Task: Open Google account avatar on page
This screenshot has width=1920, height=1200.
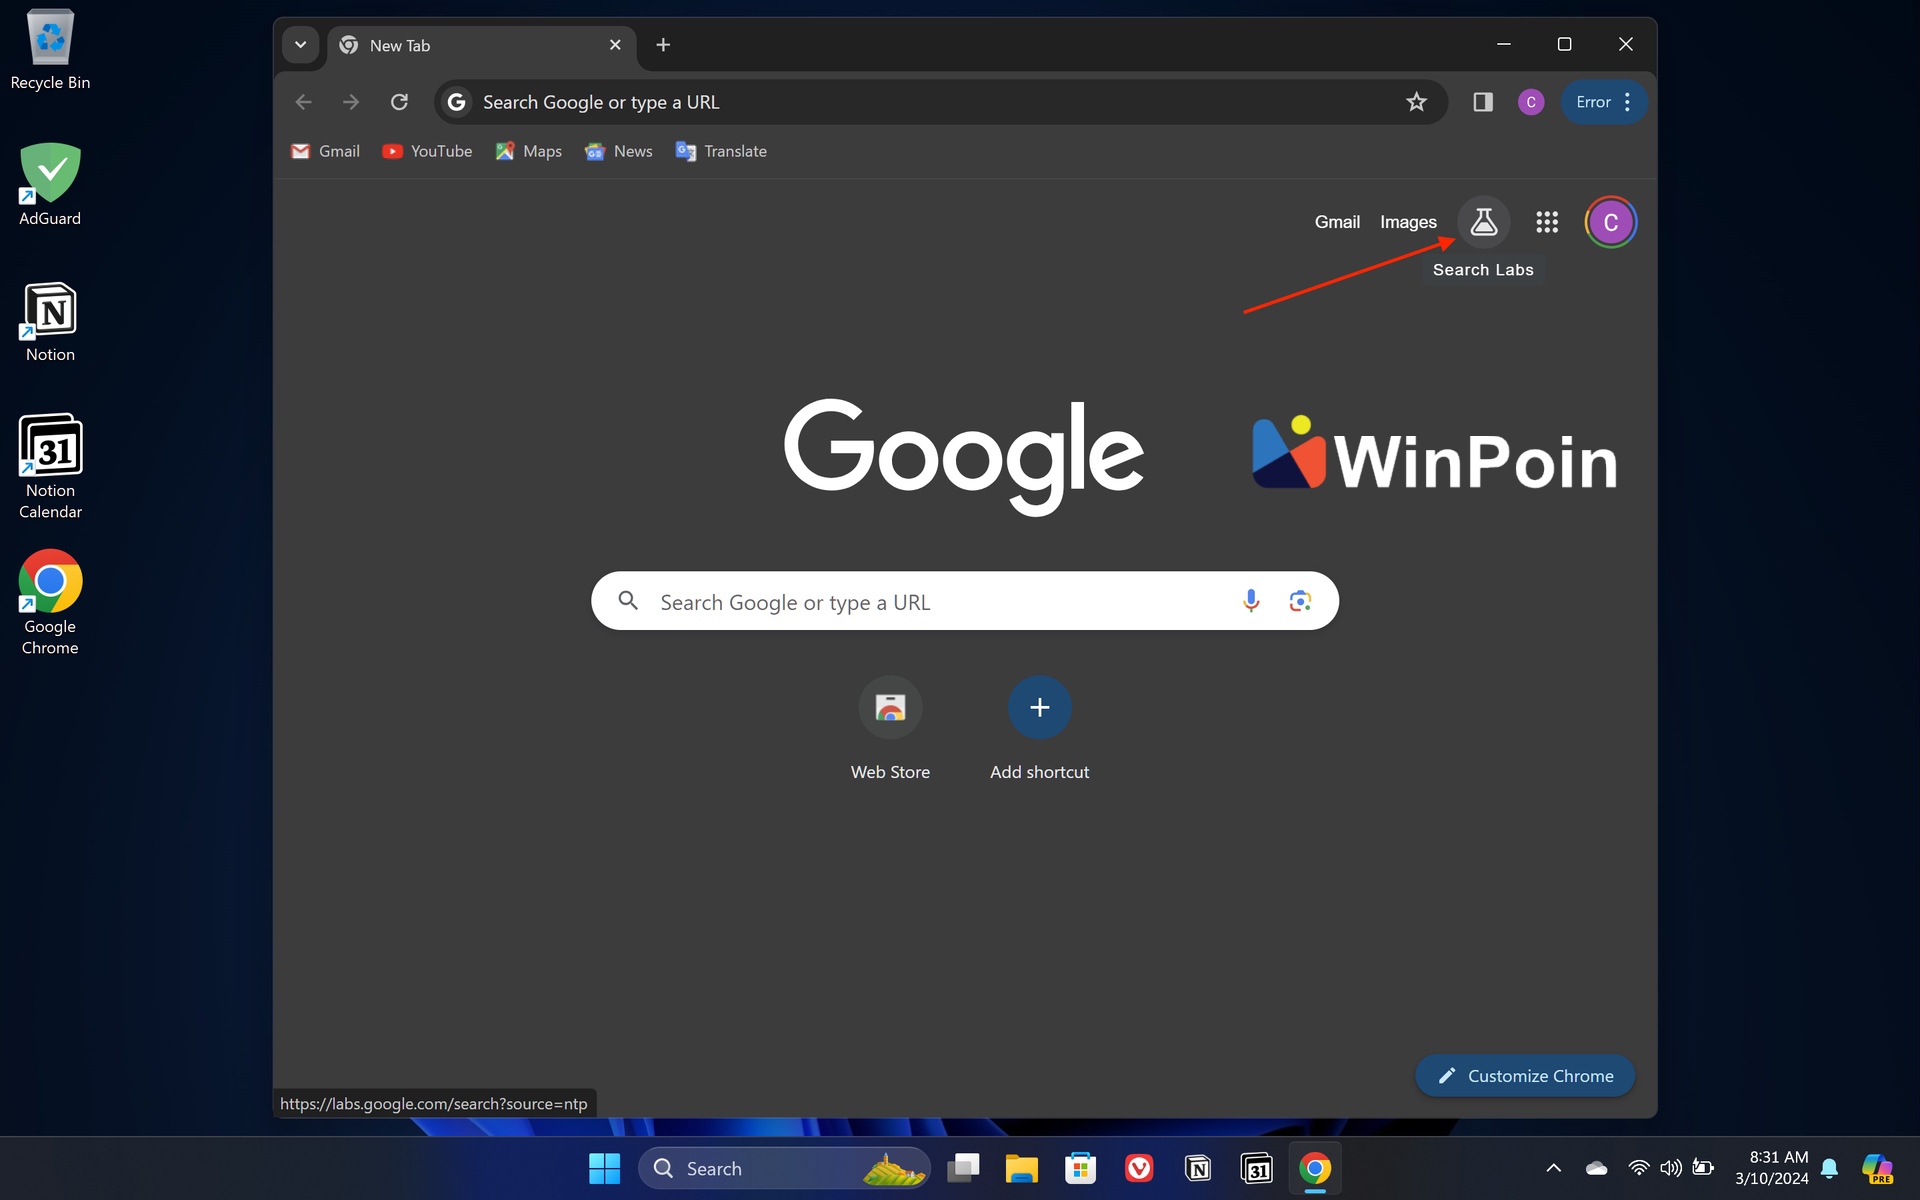Action: [1610, 222]
